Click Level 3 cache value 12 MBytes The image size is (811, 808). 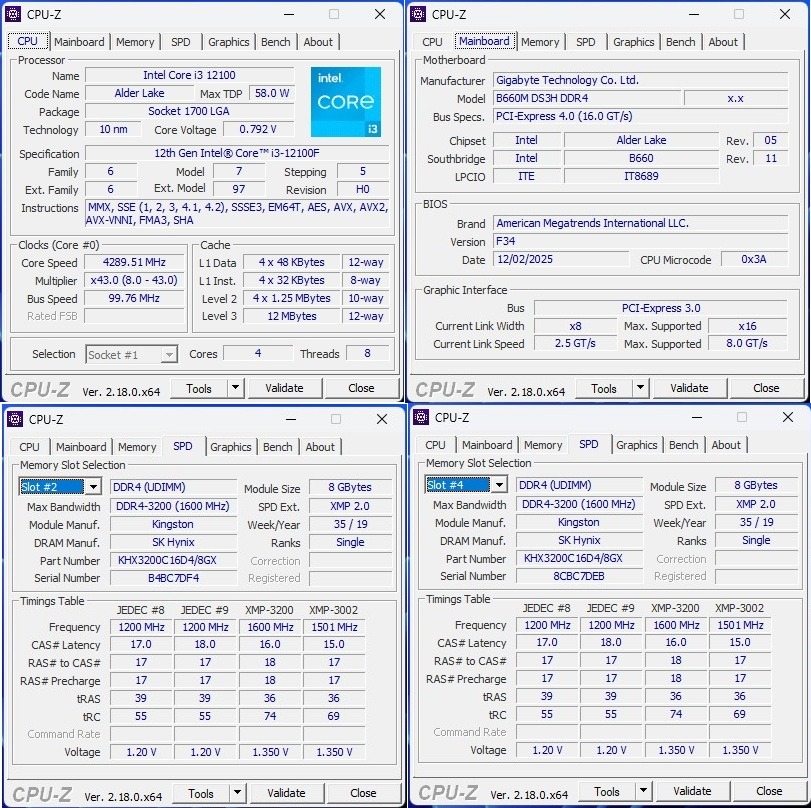point(292,316)
